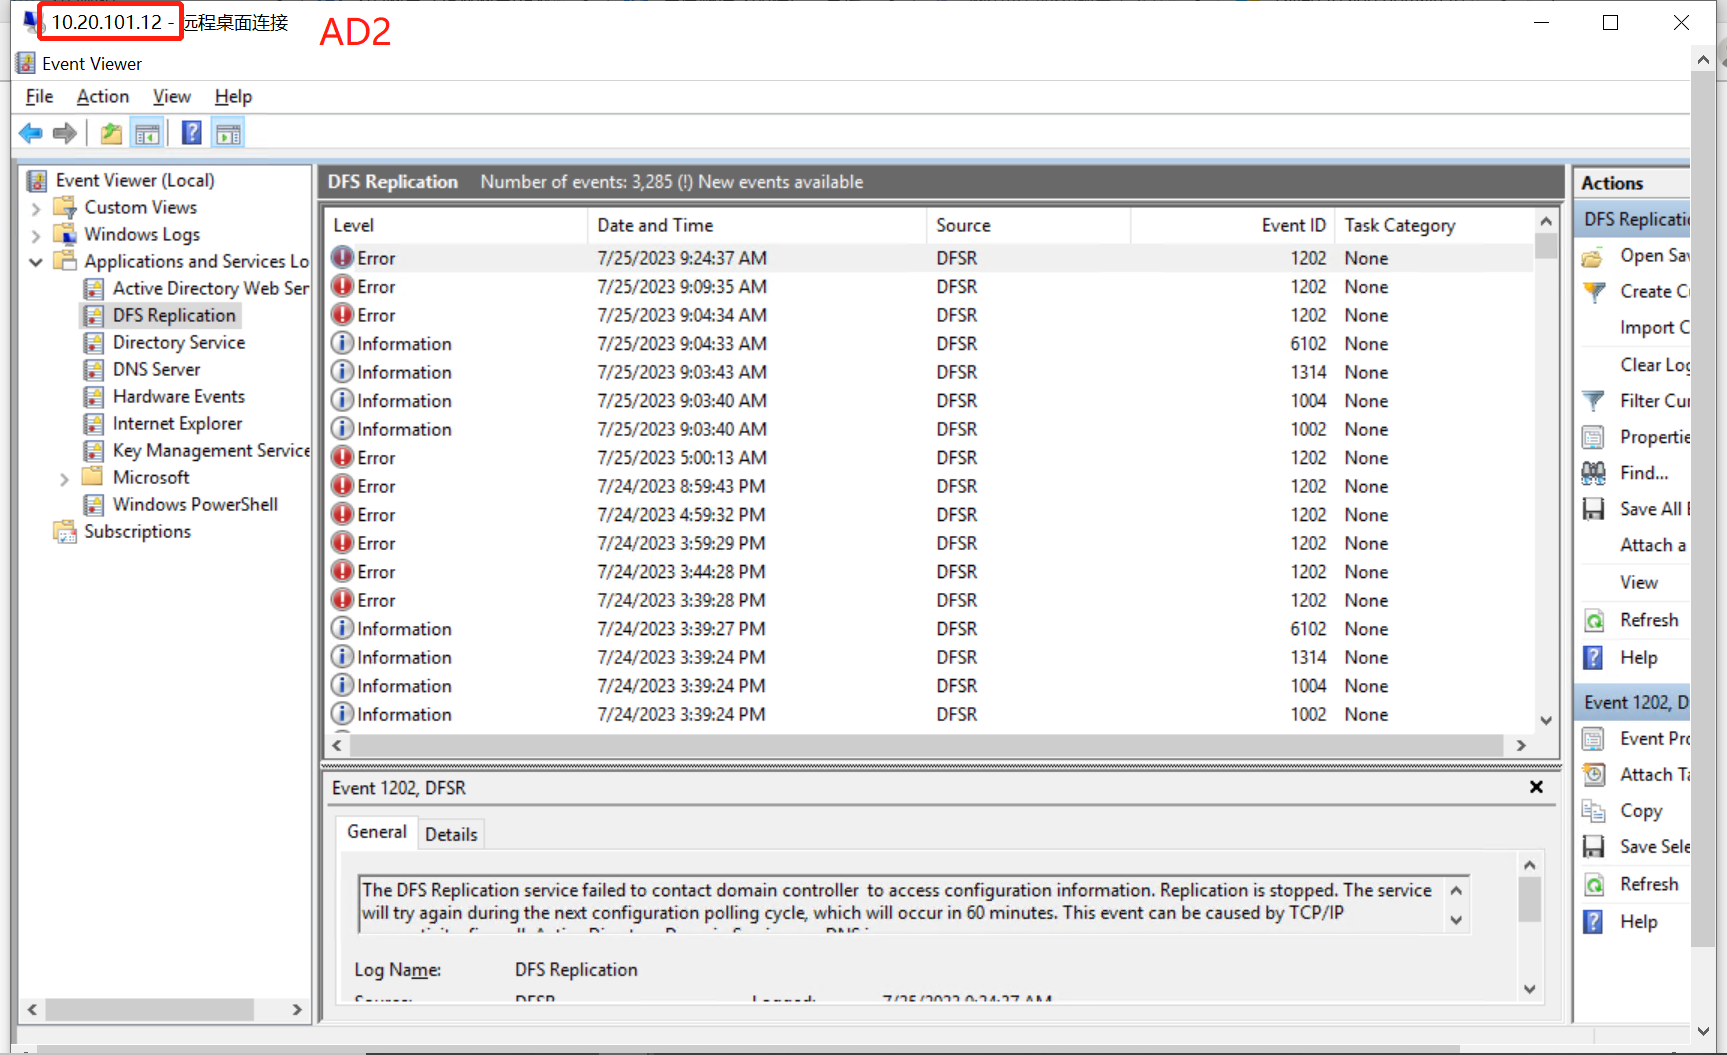Click the Open Saved Log folder icon
This screenshot has height=1055, width=1727.
tap(1593, 256)
